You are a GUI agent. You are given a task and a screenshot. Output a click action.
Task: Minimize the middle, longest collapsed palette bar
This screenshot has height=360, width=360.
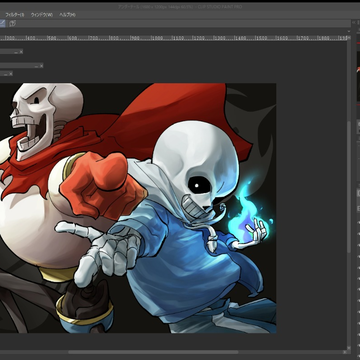click(37, 66)
